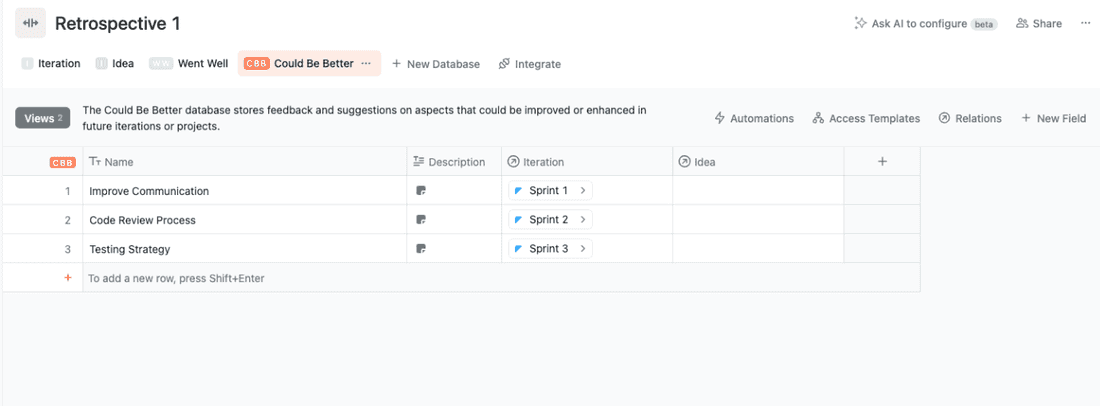Click description note icon for Improve Communication
Image resolution: width=1100 pixels, height=406 pixels.
click(x=421, y=190)
